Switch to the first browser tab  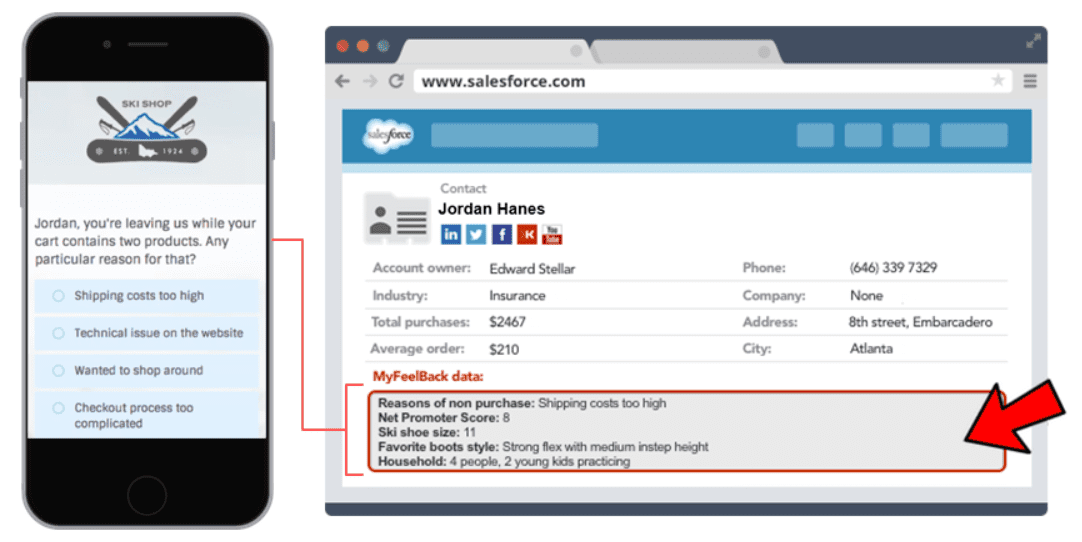click(x=495, y=52)
